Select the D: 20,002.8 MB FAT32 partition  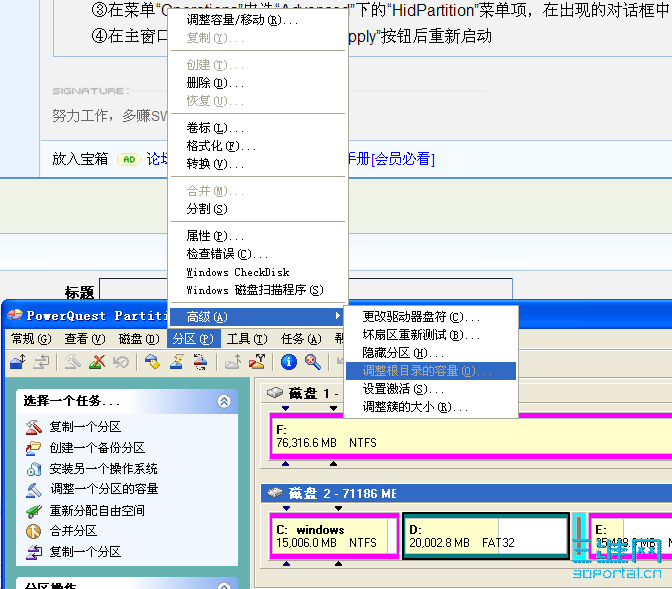point(486,536)
